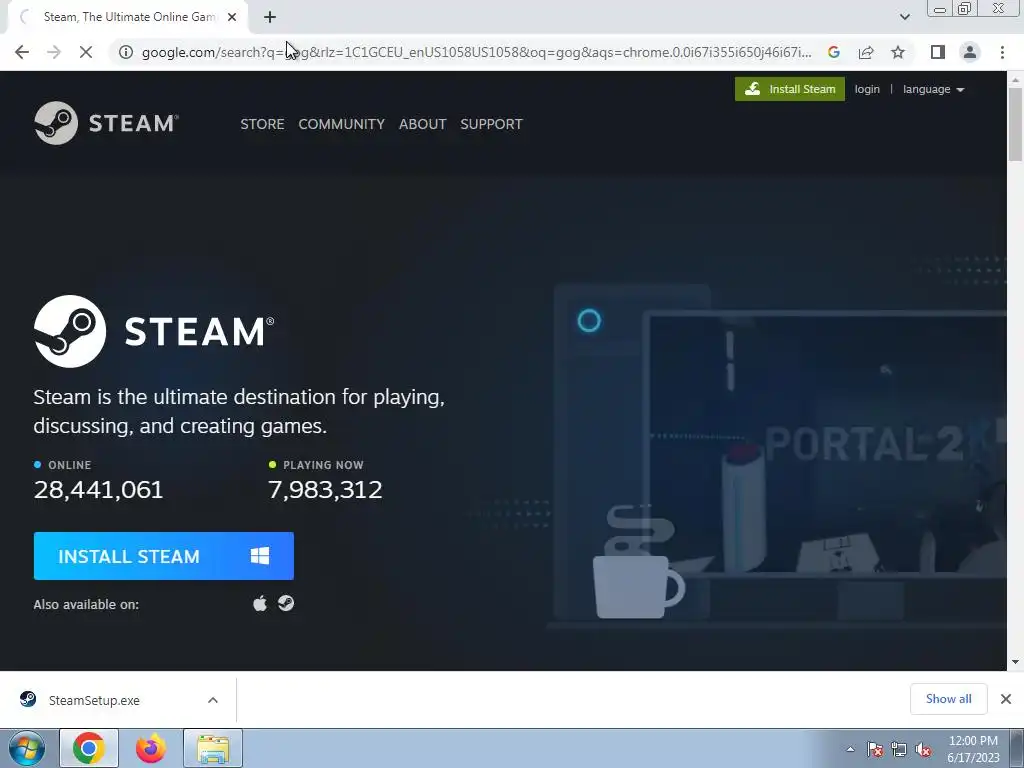The image size is (1024, 768).
Task: Click the SteamOS download icon
Action: click(x=286, y=603)
